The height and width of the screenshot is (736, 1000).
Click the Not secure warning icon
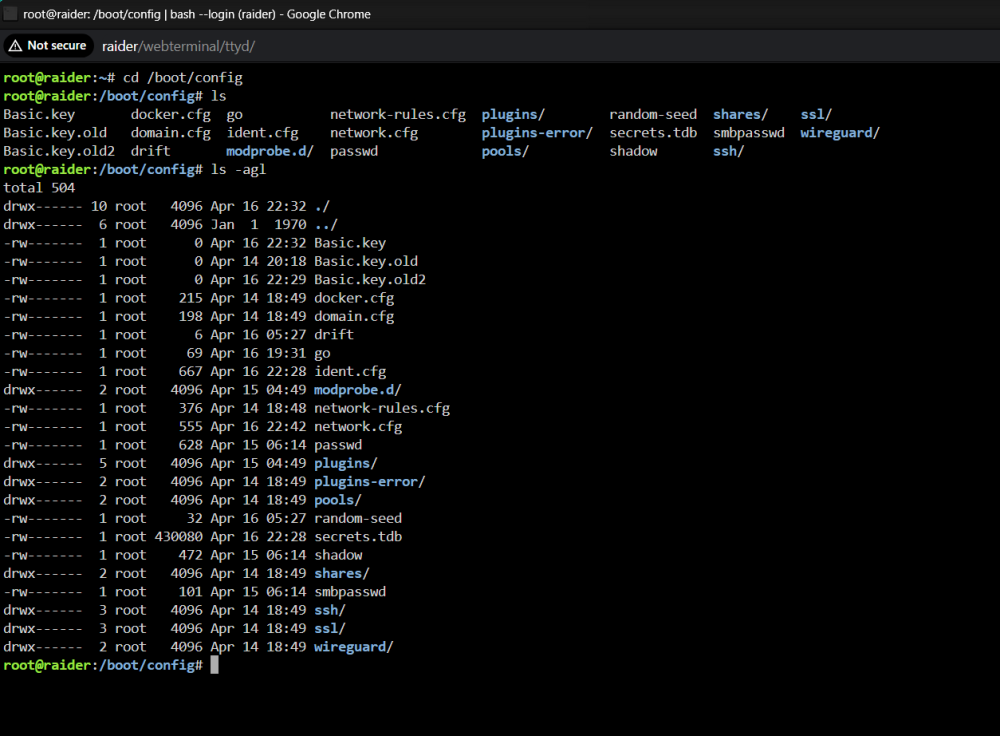click(x=15, y=46)
